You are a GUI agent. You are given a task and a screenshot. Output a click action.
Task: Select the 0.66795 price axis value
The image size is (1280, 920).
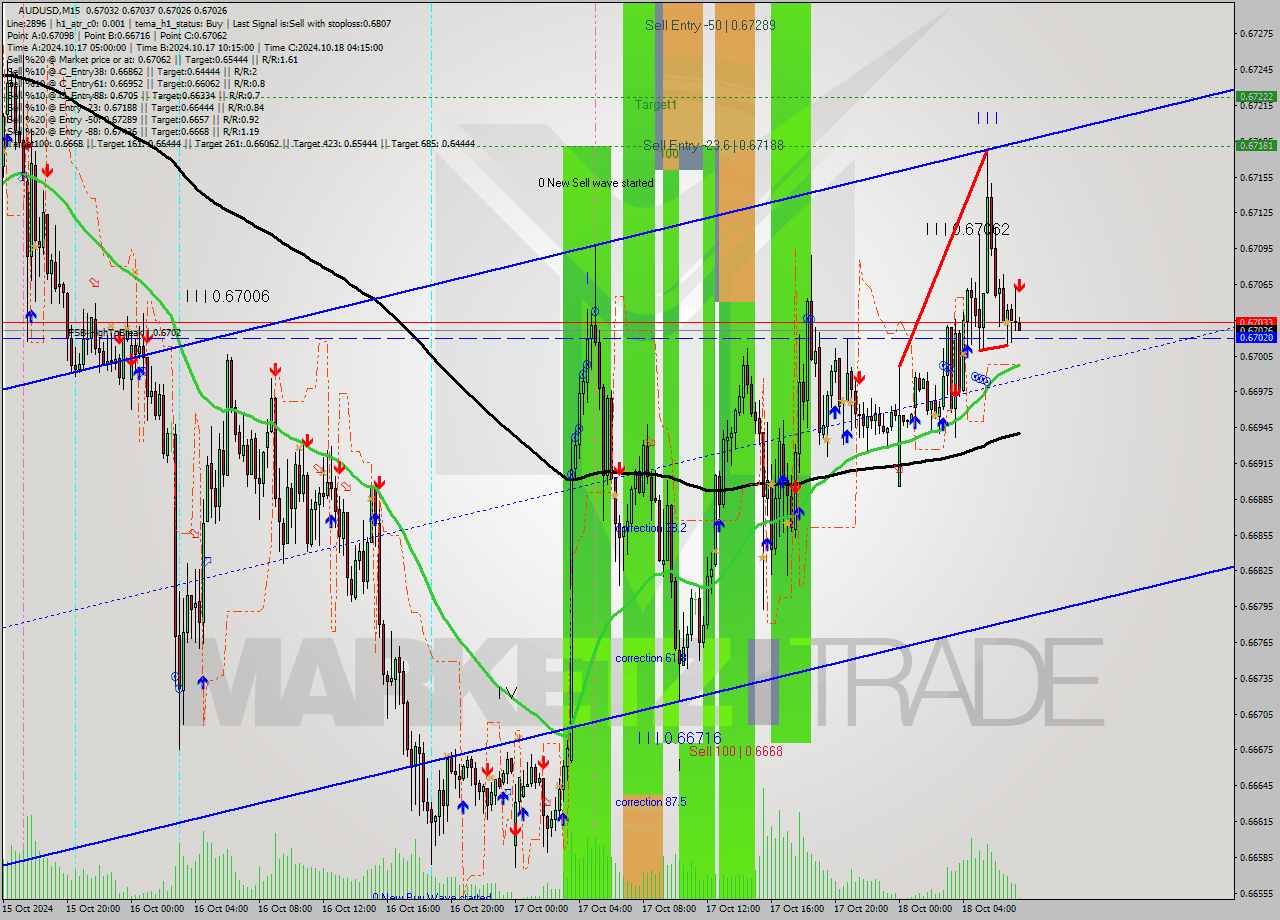pos(1256,606)
